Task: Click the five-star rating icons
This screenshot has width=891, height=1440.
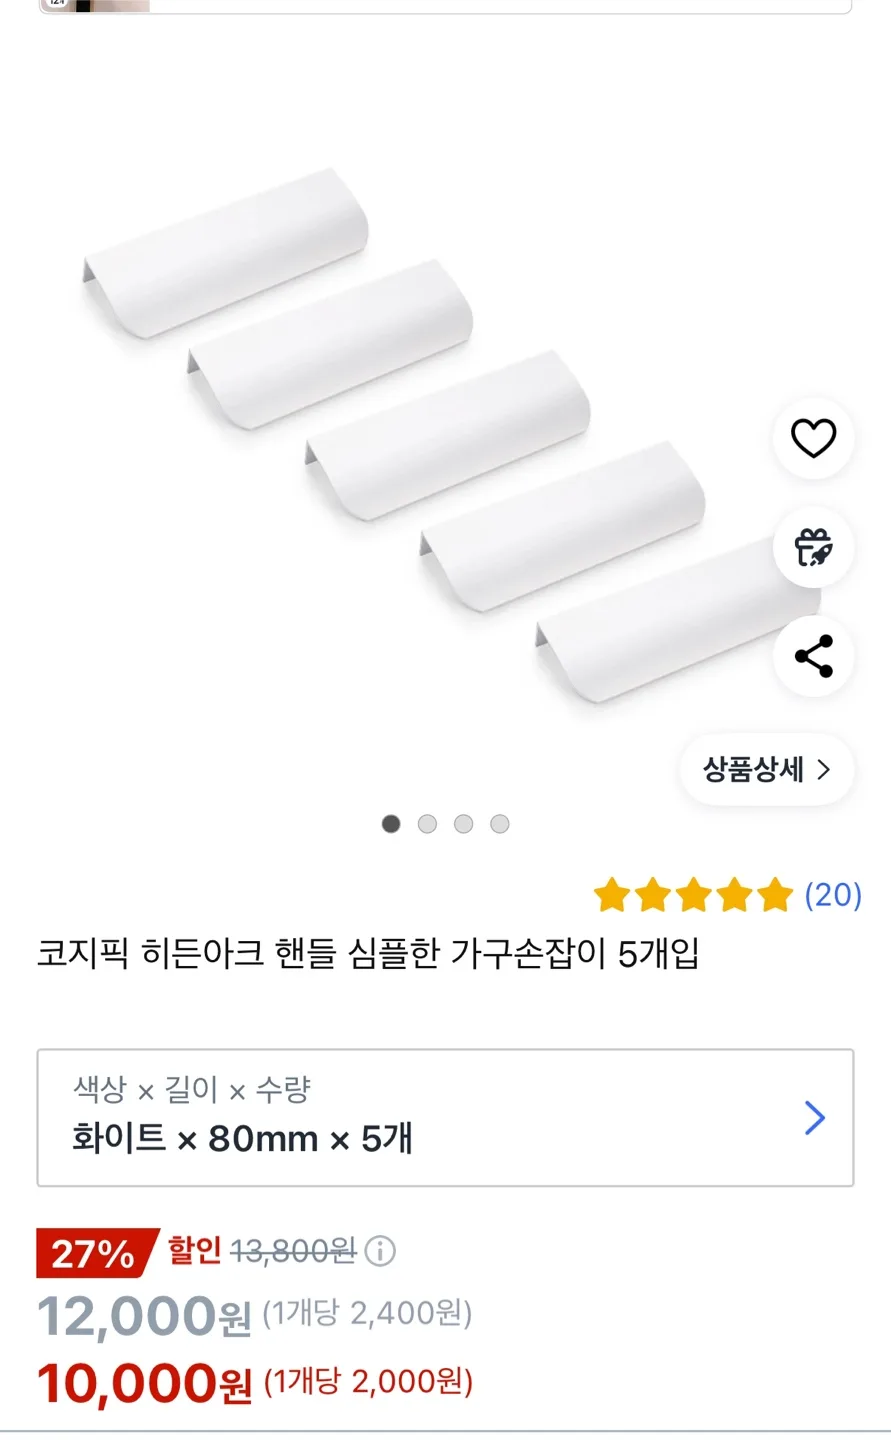Action: point(693,895)
